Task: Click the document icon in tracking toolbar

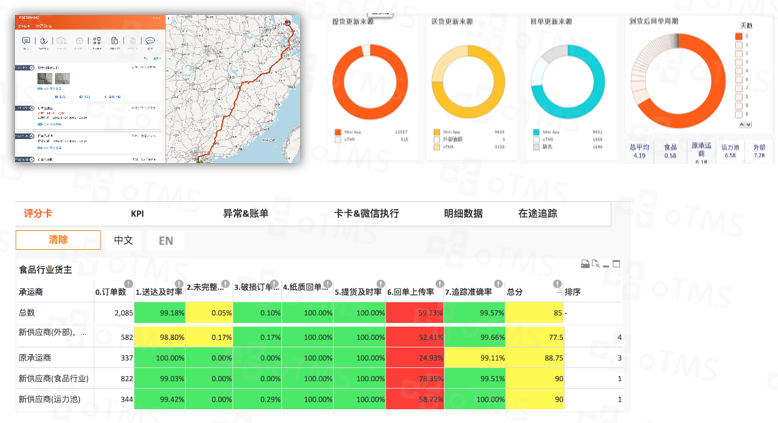Action: pos(114,42)
